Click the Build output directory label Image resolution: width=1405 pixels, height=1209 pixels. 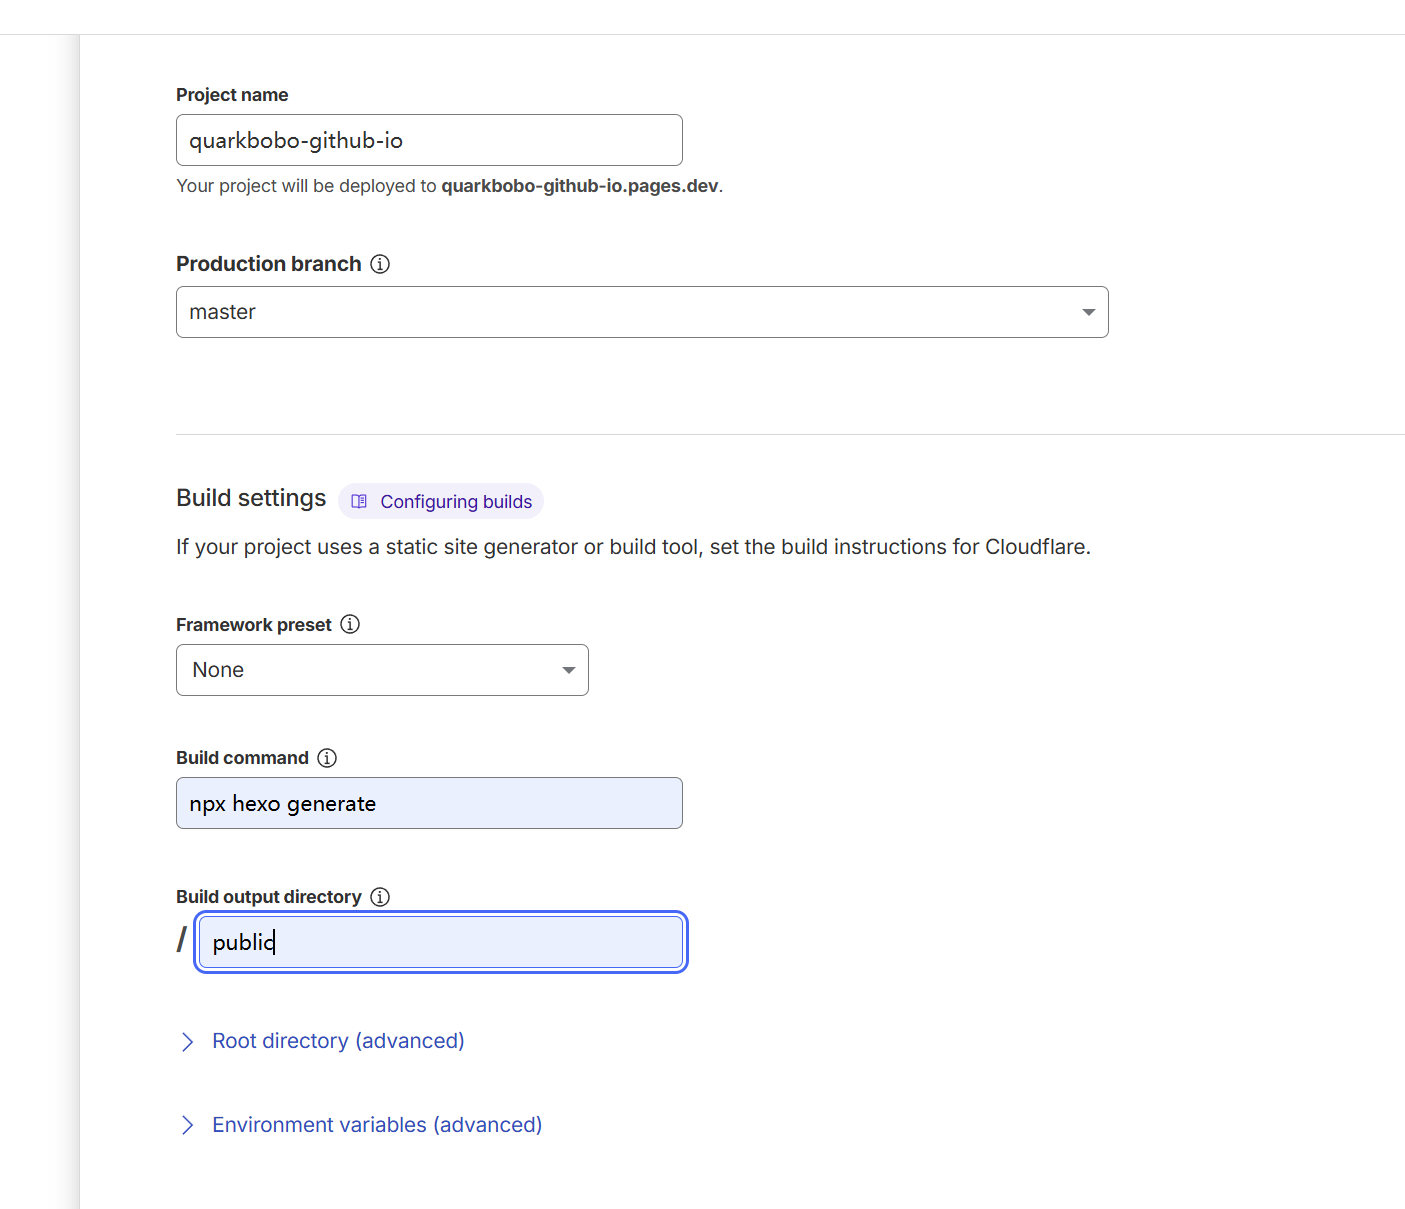point(269,897)
